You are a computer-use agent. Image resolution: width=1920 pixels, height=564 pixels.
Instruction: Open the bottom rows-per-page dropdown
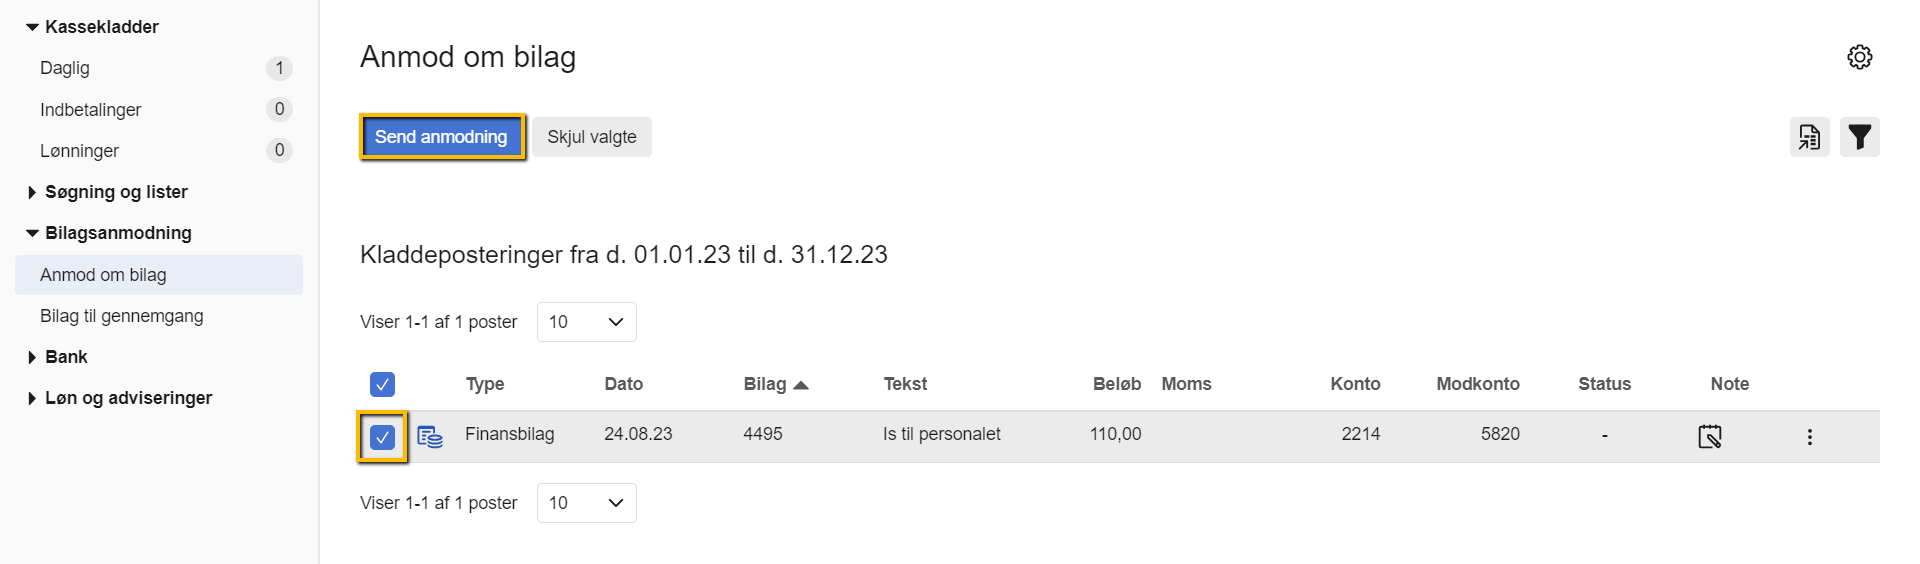click(586, 503)
